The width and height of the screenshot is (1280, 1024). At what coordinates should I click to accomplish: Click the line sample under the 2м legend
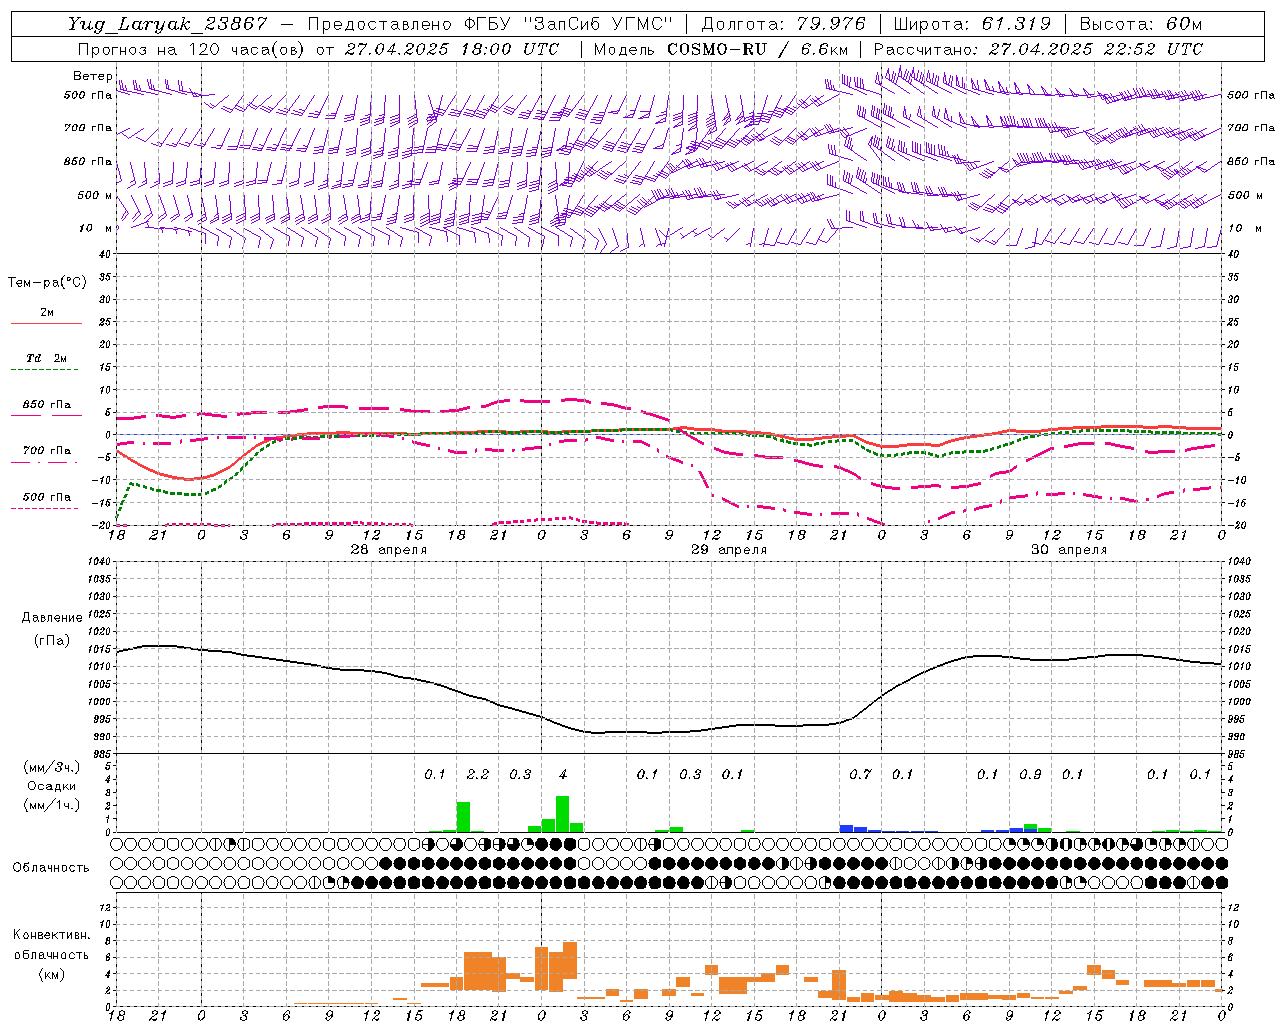pyautogui.click(x=46, y=323)
